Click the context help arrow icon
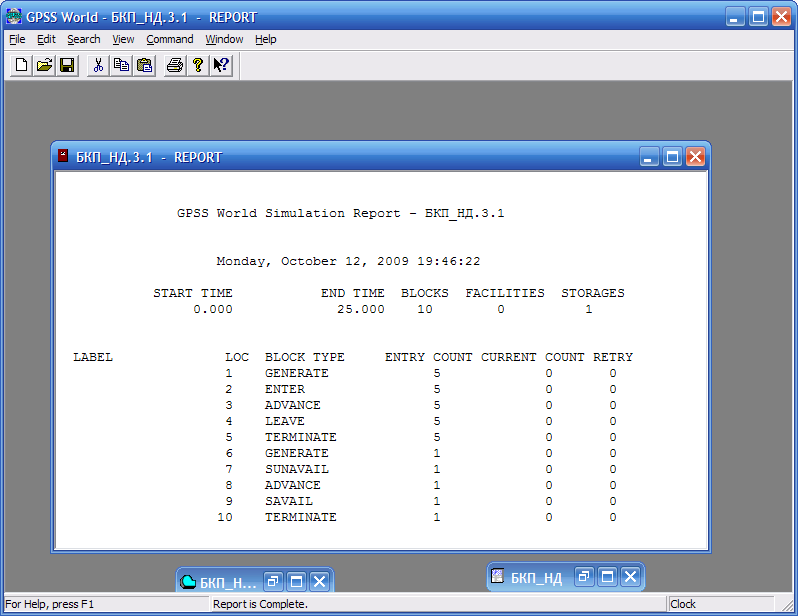798x616 pixels. point(221,65)
